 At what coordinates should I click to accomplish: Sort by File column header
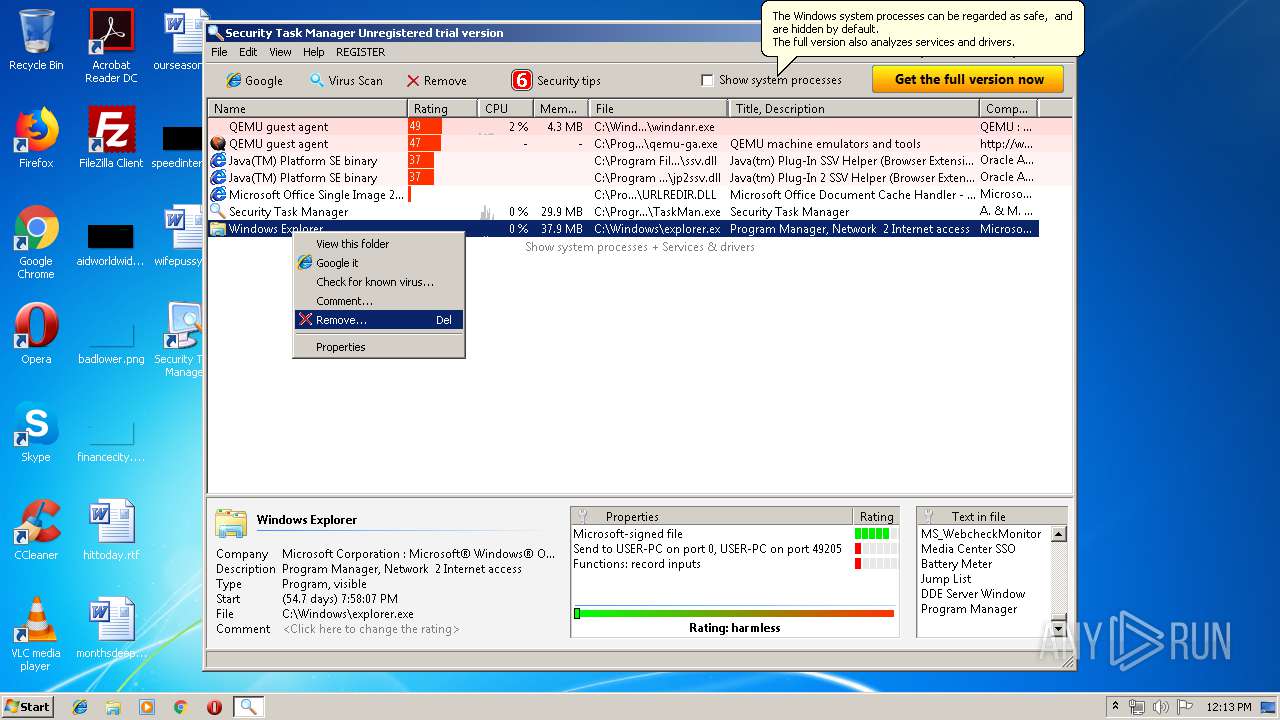click(x=658, y=108)
